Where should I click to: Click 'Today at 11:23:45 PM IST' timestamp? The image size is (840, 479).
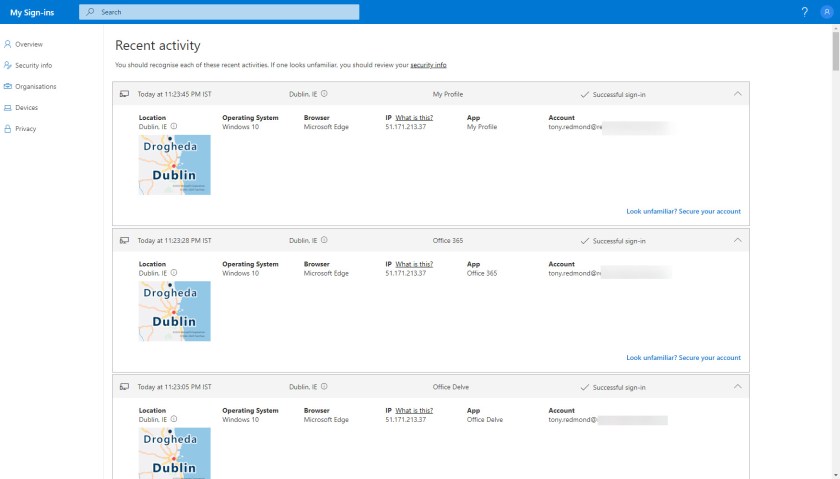(175, 94)
